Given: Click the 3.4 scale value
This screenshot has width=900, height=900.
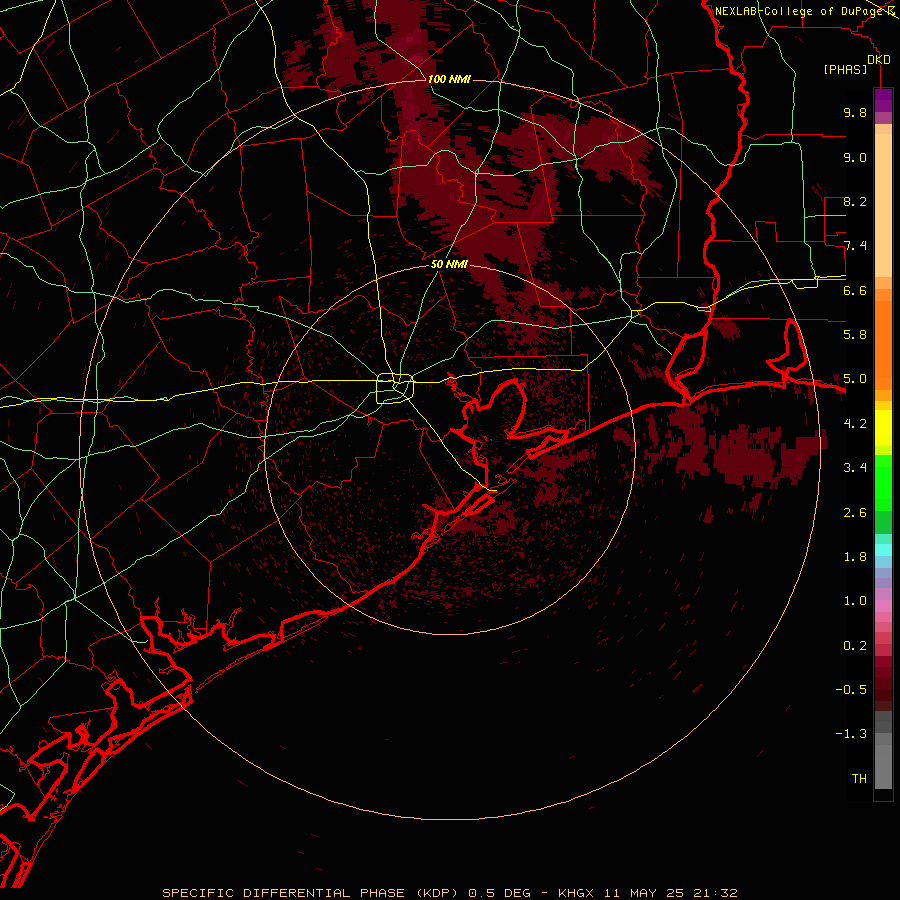Looking at the screenshot, I should (x=855, y=468).
